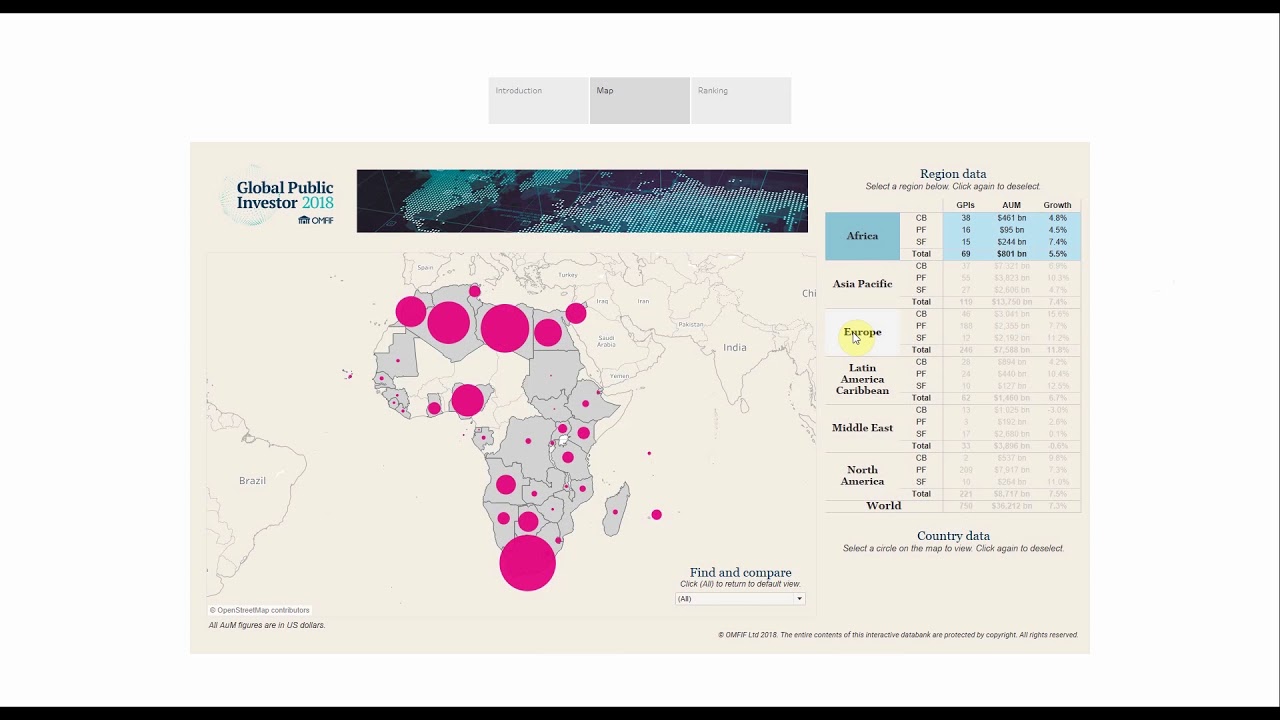Click the GPIs column header
Image resolution: width=1280 pixels, height=720 pixels.
pos(965,205)
